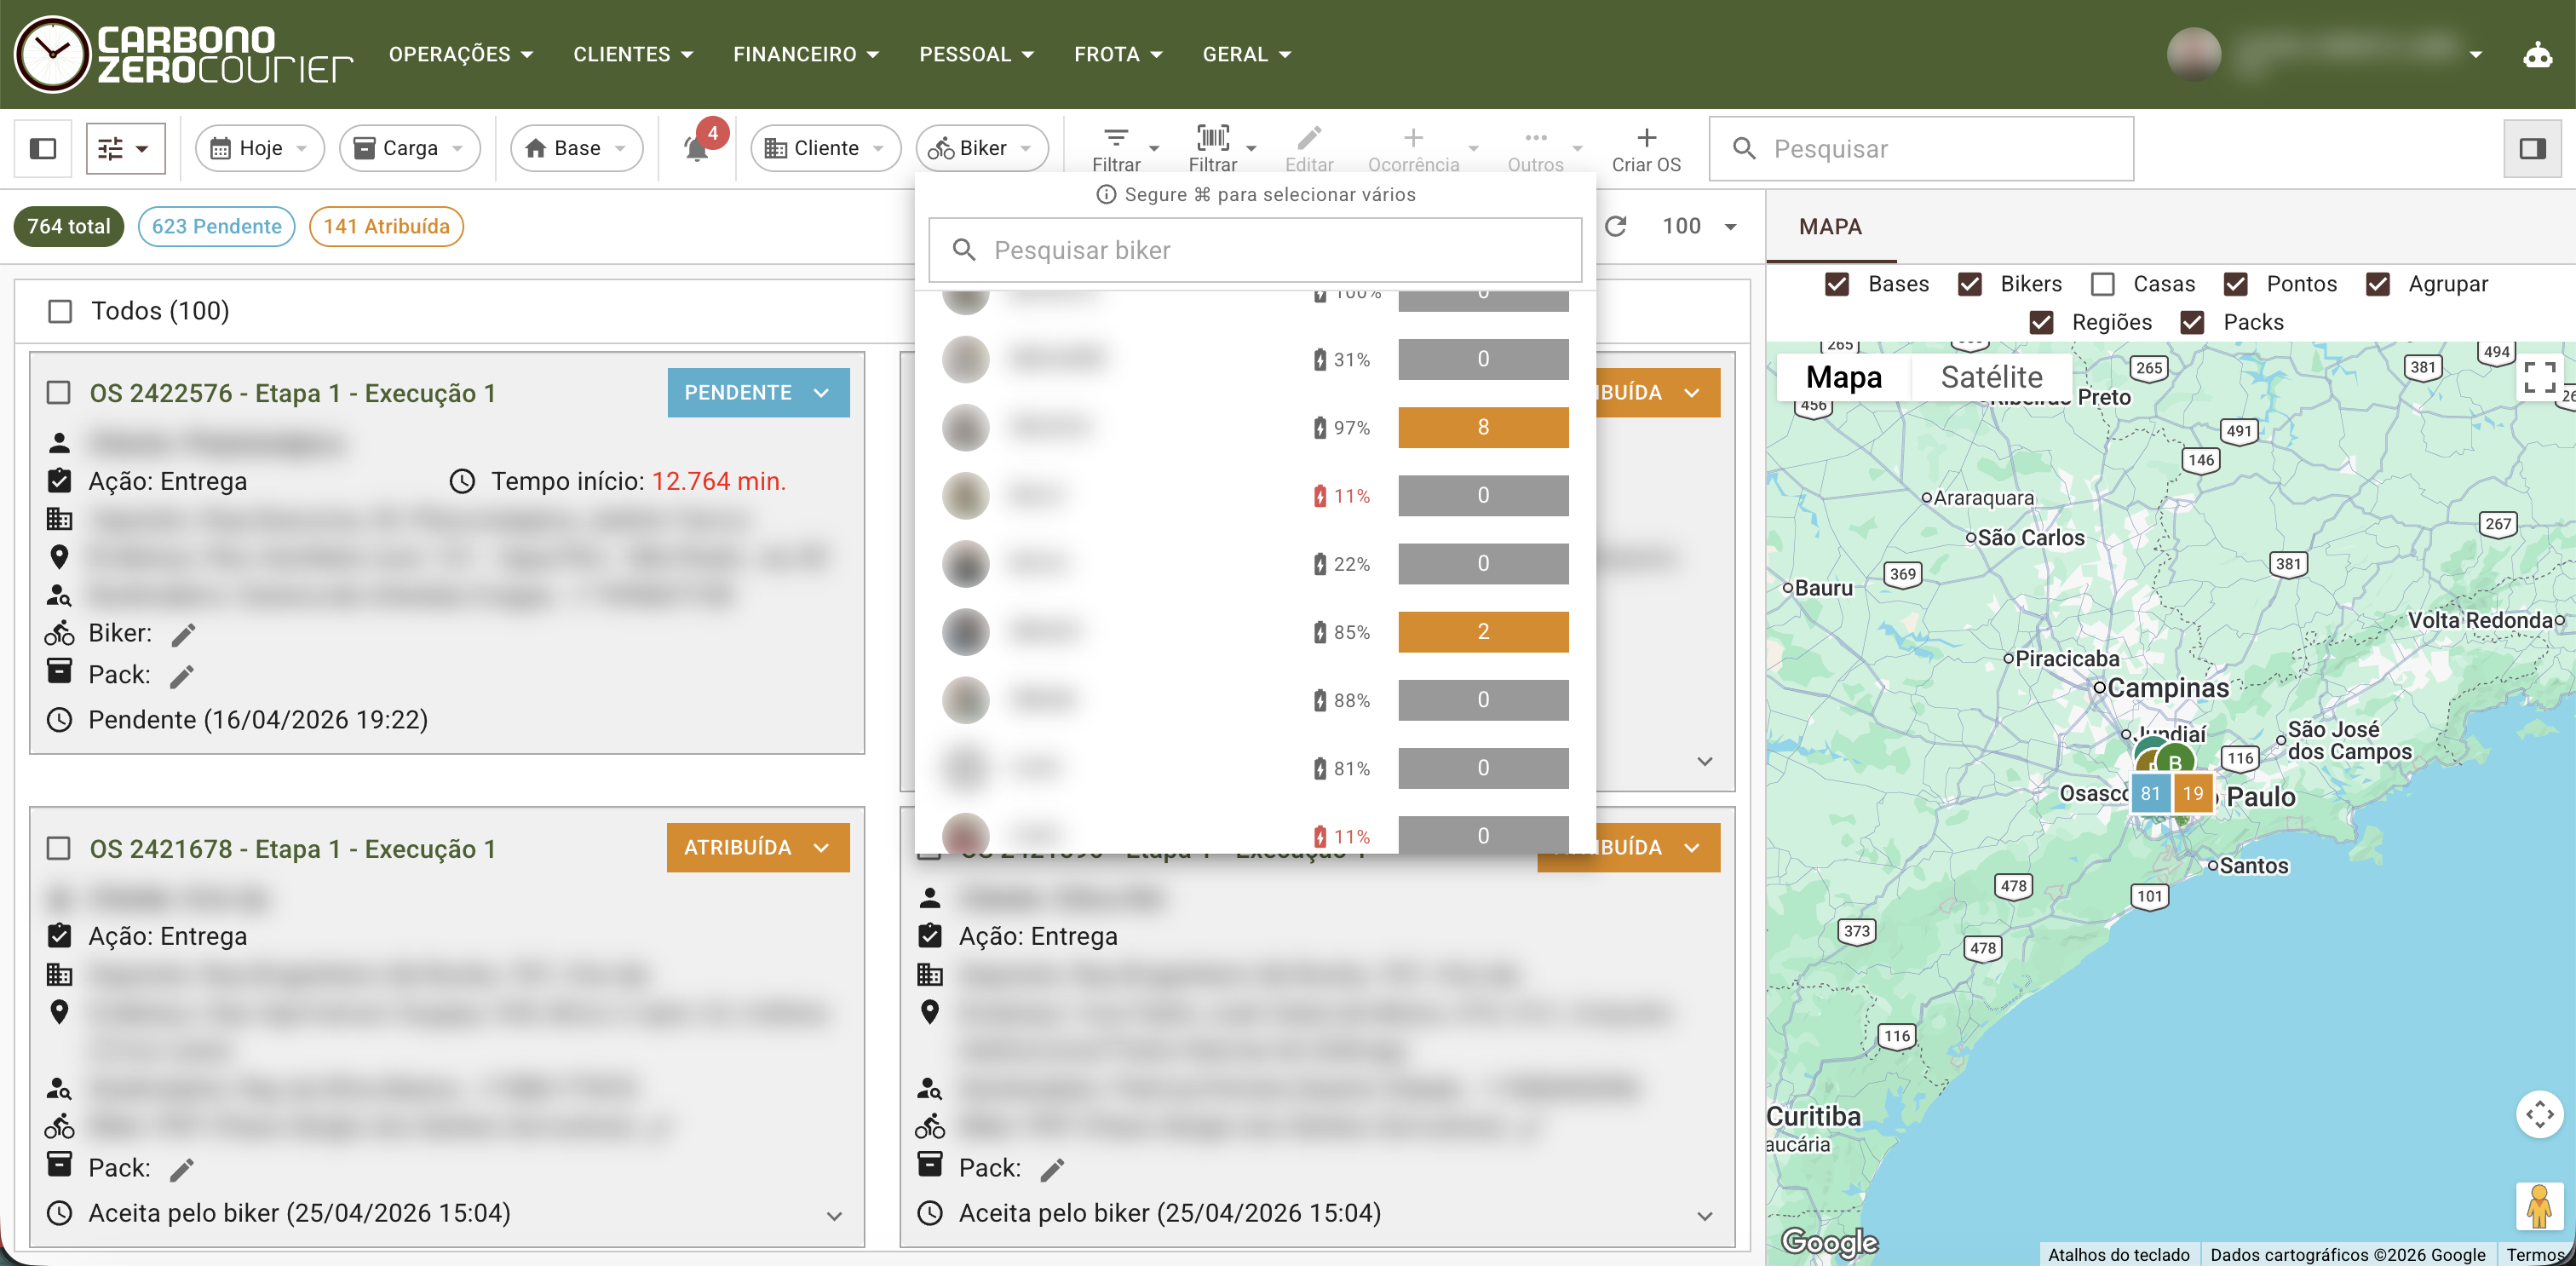
Task: Open the PENDENTE status dropdown
Action: (x=758, y=392)
